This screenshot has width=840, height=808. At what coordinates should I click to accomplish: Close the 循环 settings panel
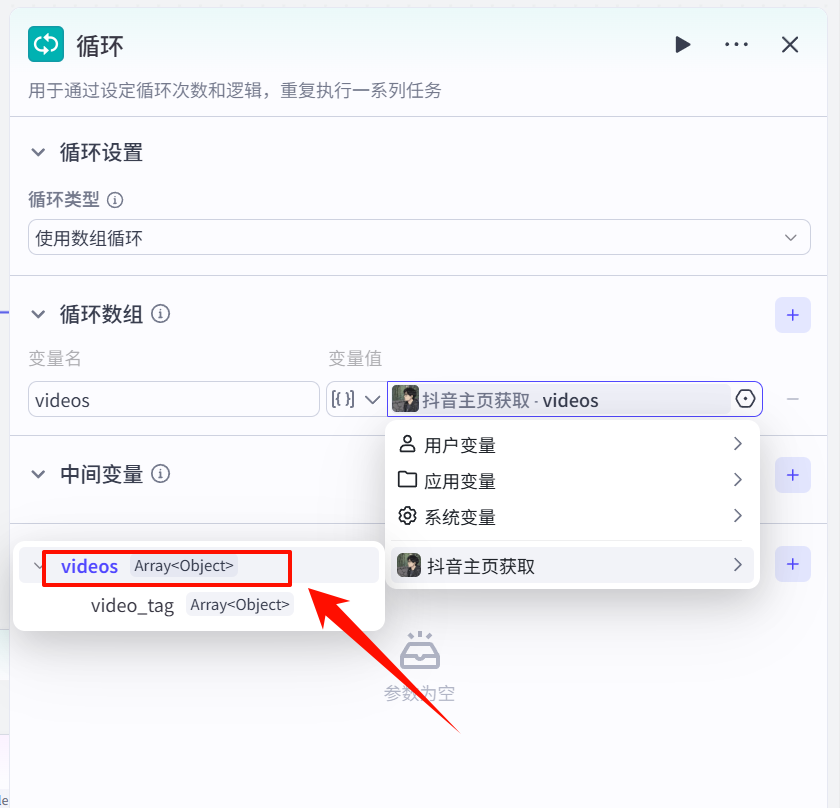point(790,44)
